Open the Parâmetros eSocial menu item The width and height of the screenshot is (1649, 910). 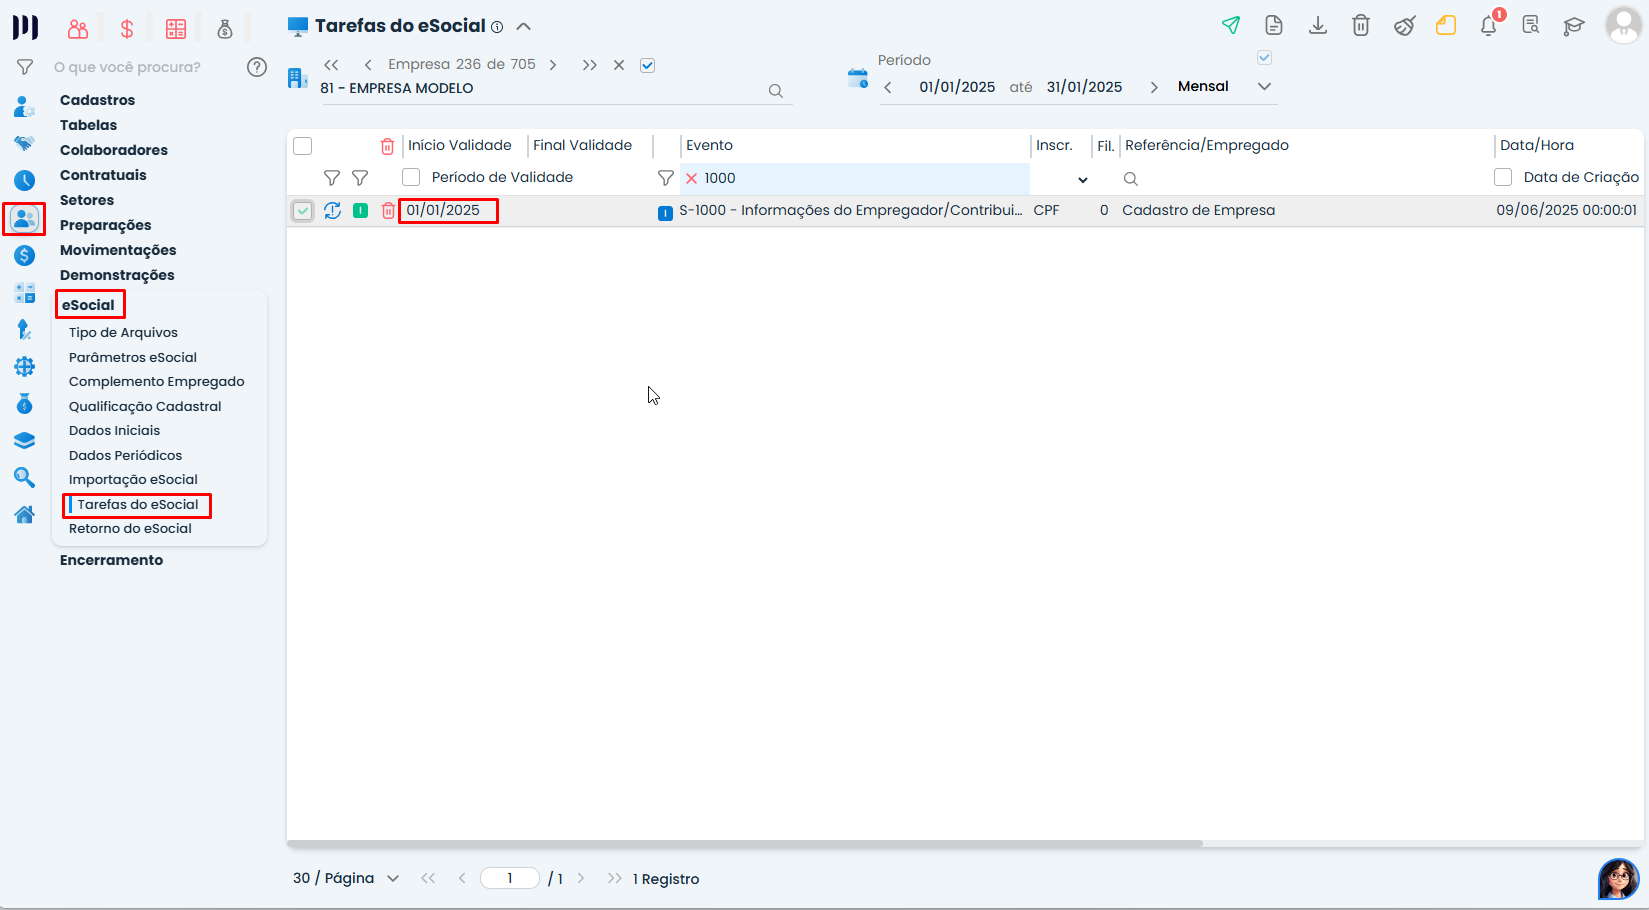132,357
